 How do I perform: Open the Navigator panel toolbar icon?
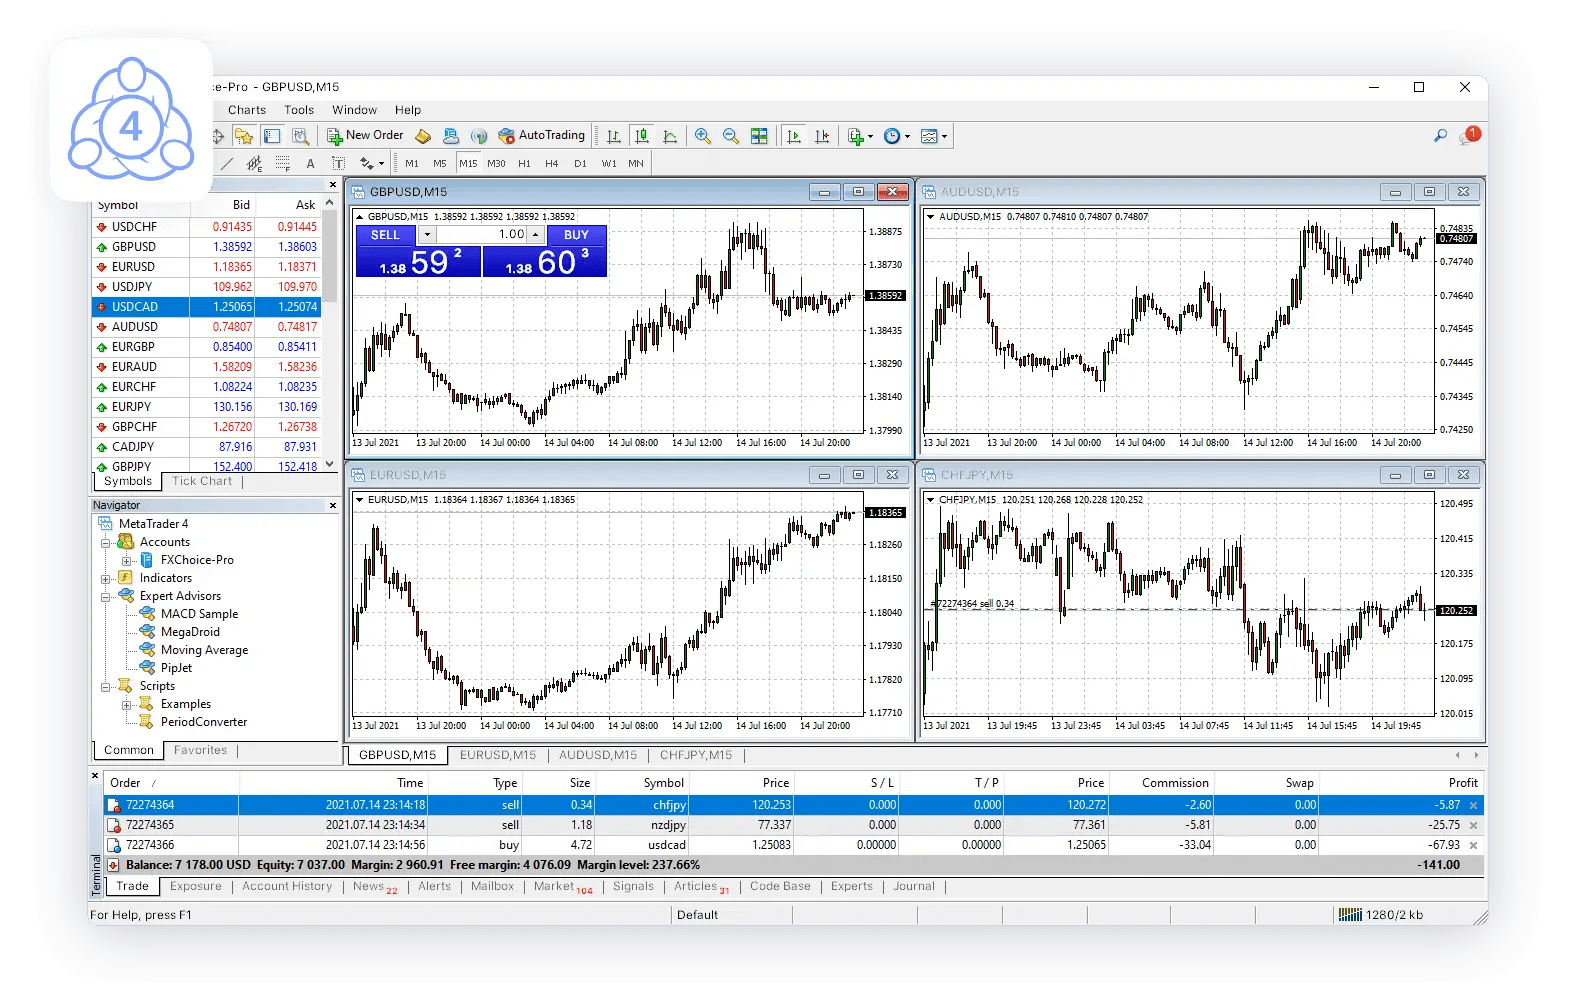[243, 136]
